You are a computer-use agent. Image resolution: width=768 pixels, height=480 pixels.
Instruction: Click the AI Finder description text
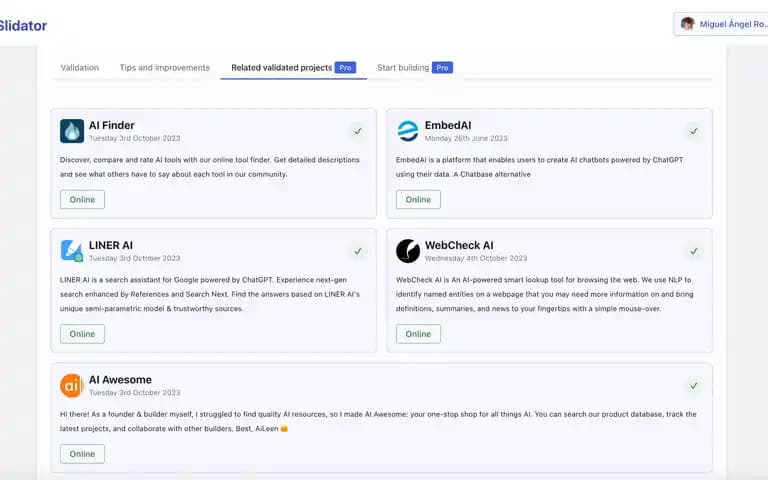tap(210, 167)
